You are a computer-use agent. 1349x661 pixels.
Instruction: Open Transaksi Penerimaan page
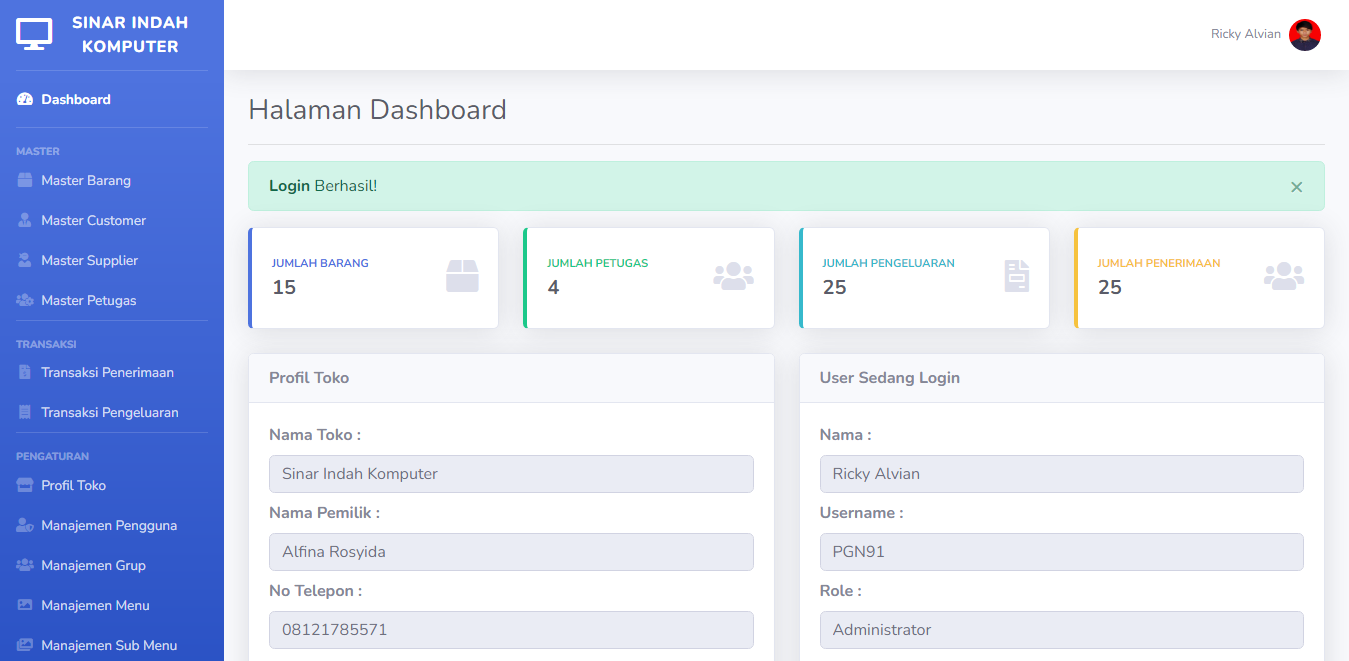(x=107, y=373)
